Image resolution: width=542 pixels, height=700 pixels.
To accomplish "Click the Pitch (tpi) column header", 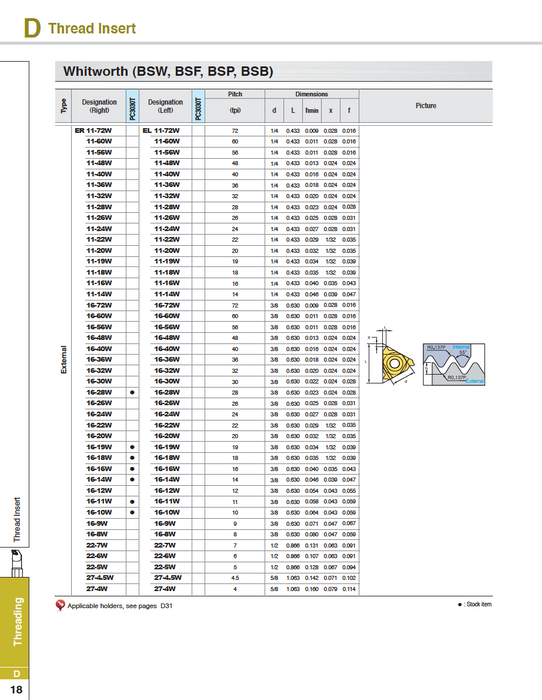I will [x=235, y=106].
